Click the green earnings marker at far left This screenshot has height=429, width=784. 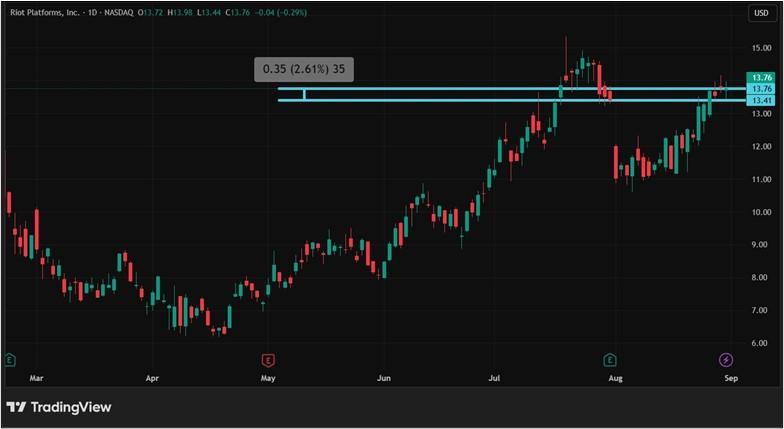[x=10, y=359]
